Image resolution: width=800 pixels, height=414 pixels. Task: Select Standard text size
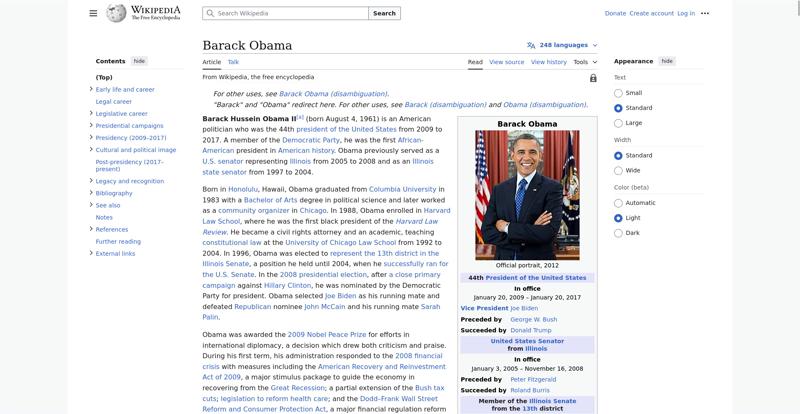coord(618,108)
